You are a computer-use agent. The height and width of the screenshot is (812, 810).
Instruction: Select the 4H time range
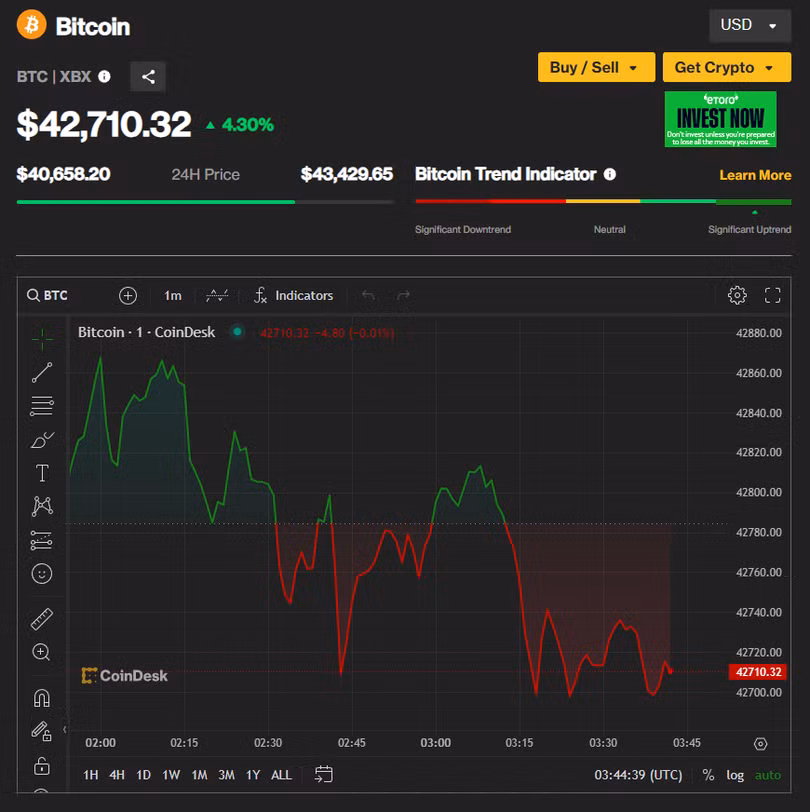[x=117, y=775]
